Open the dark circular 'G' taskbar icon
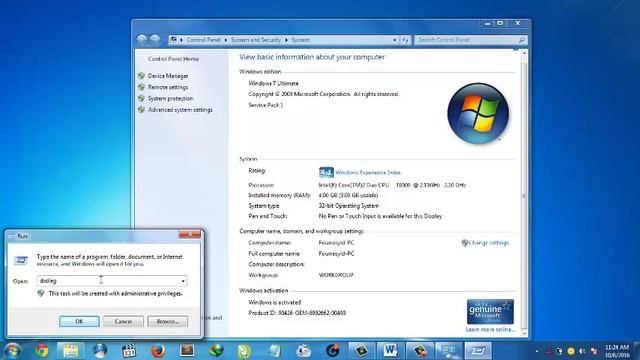The image size is (640, 360). [x=333, y=351]
